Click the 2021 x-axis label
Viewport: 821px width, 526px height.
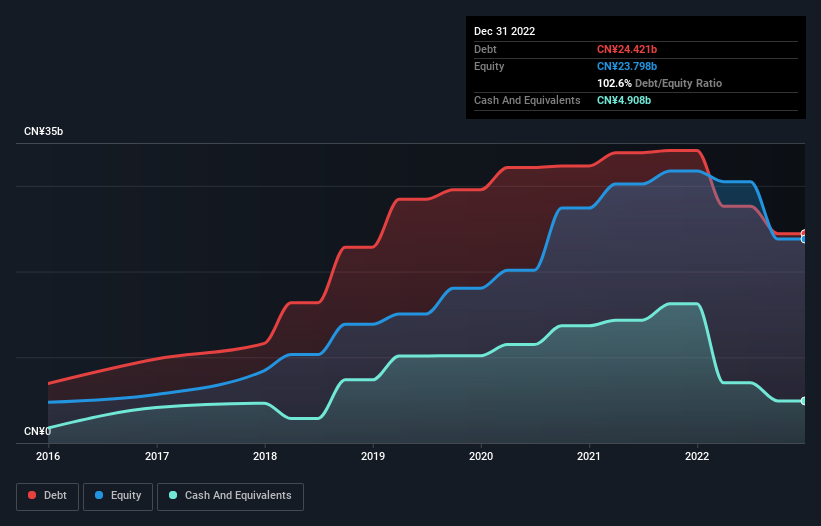click(x=589, y=456)
